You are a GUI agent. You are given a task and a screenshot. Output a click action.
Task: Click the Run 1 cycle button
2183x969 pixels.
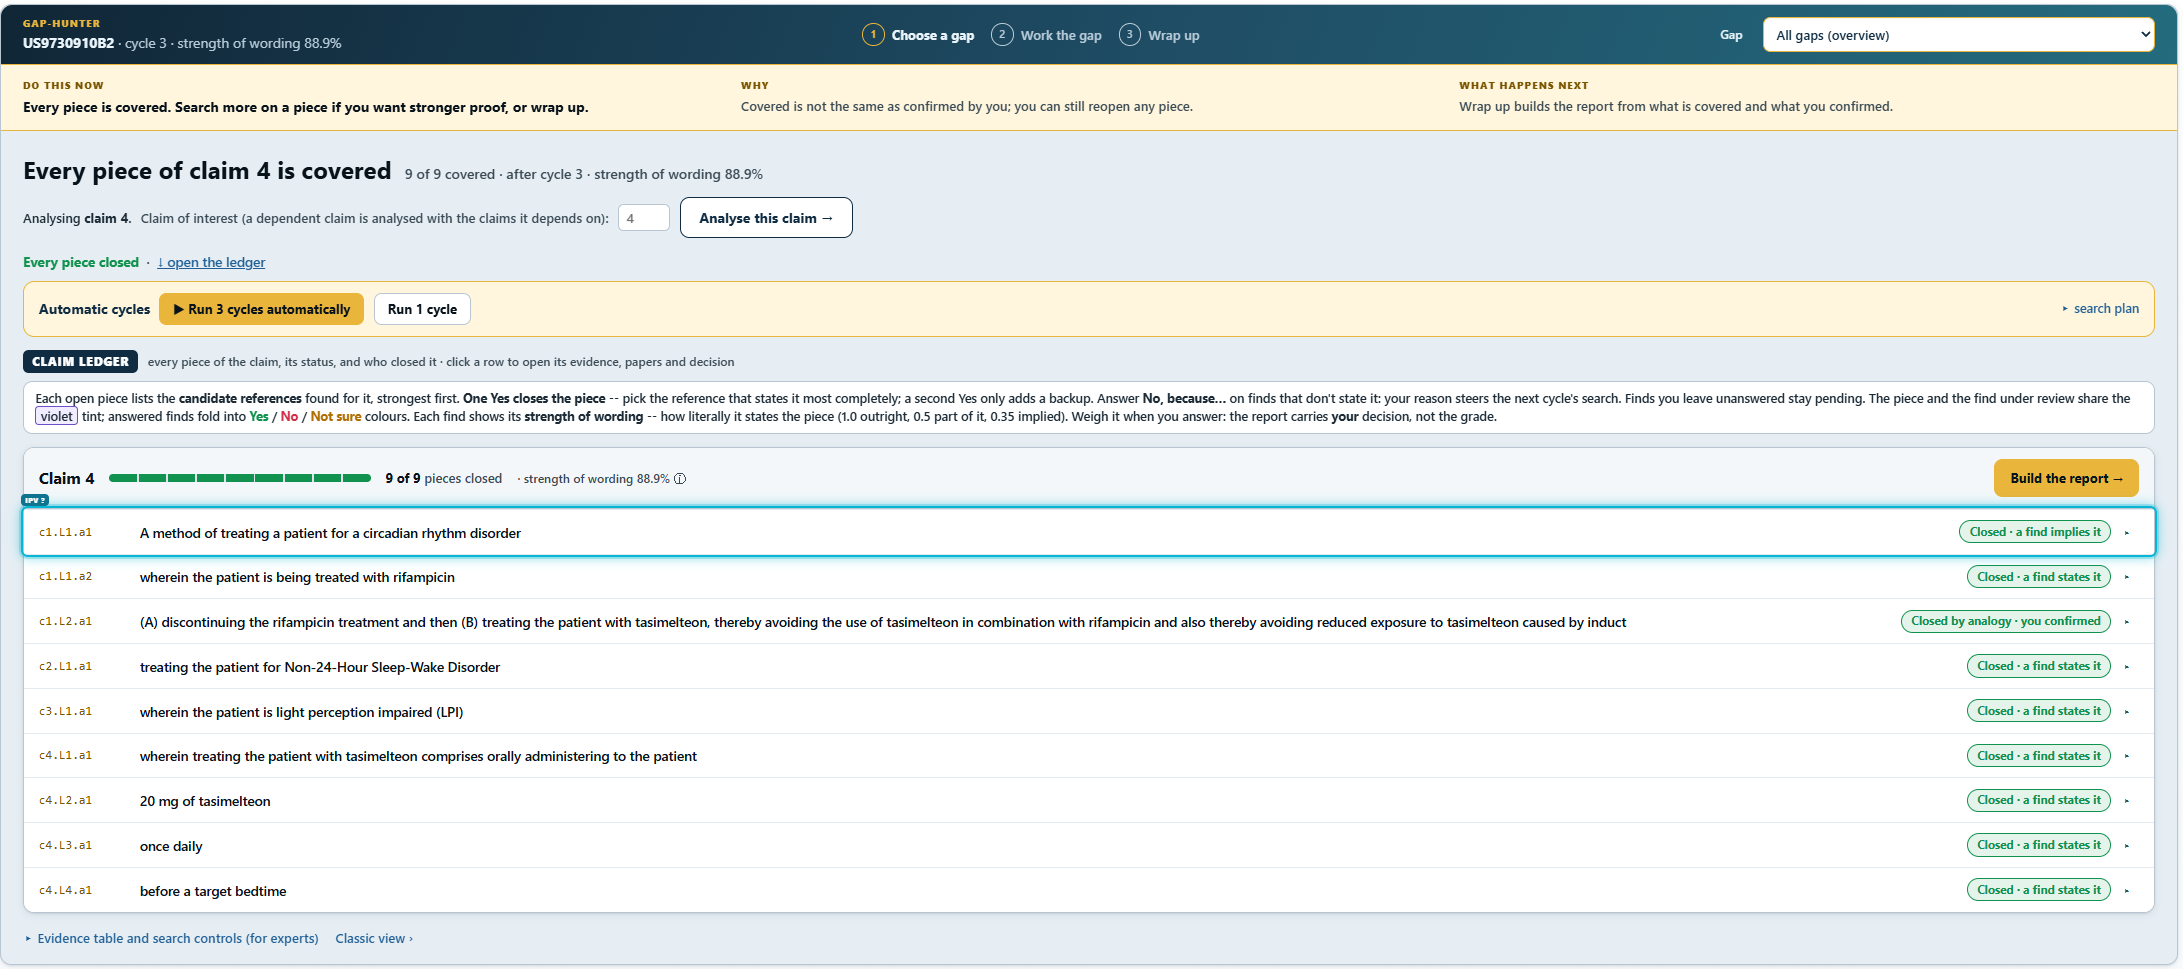(x=422, y=309)
